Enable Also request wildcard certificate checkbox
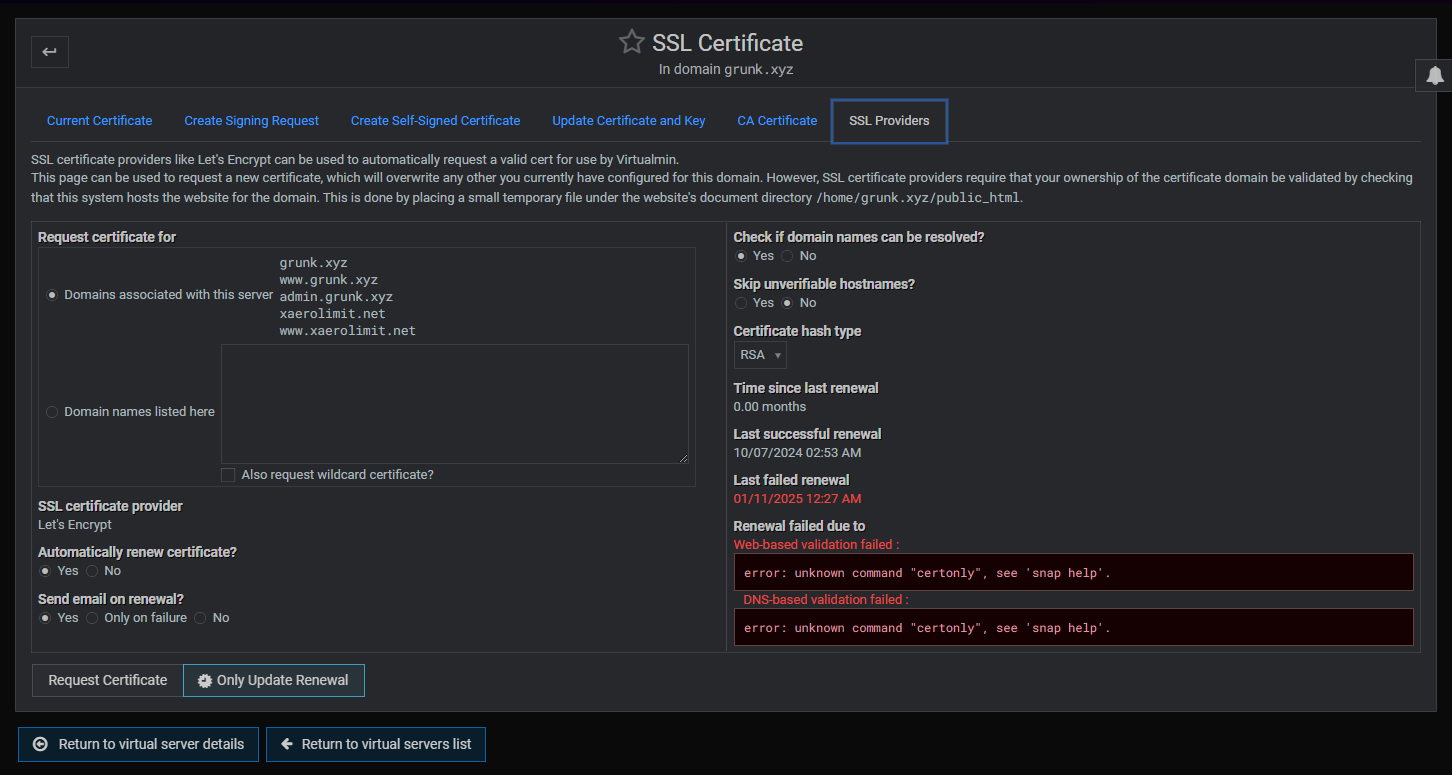The height and width of the screenshot is (775, 1452). click(228, 475)
